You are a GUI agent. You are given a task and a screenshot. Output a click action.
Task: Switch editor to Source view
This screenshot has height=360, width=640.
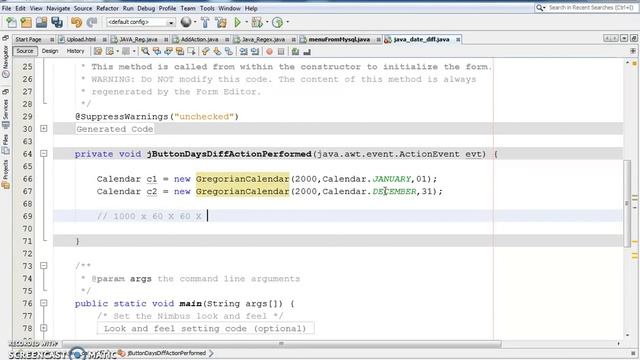tap(24, 51)
